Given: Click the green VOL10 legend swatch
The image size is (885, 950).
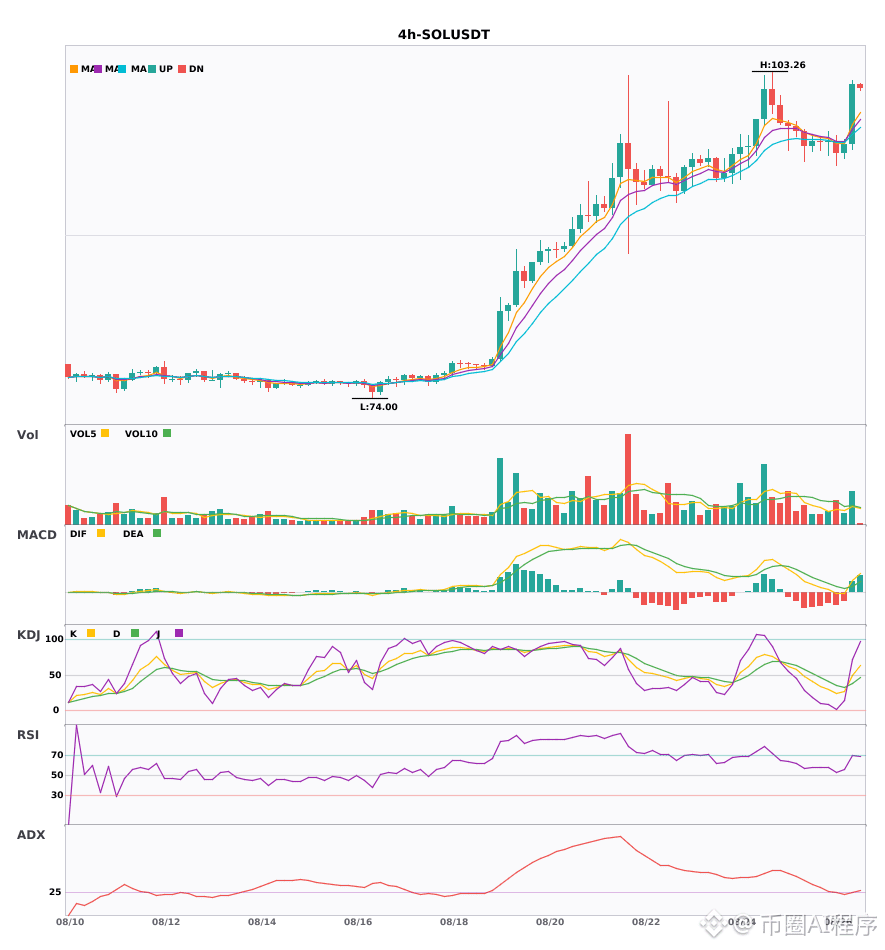Looking at the screenshot, I should [x=167, y=433].
